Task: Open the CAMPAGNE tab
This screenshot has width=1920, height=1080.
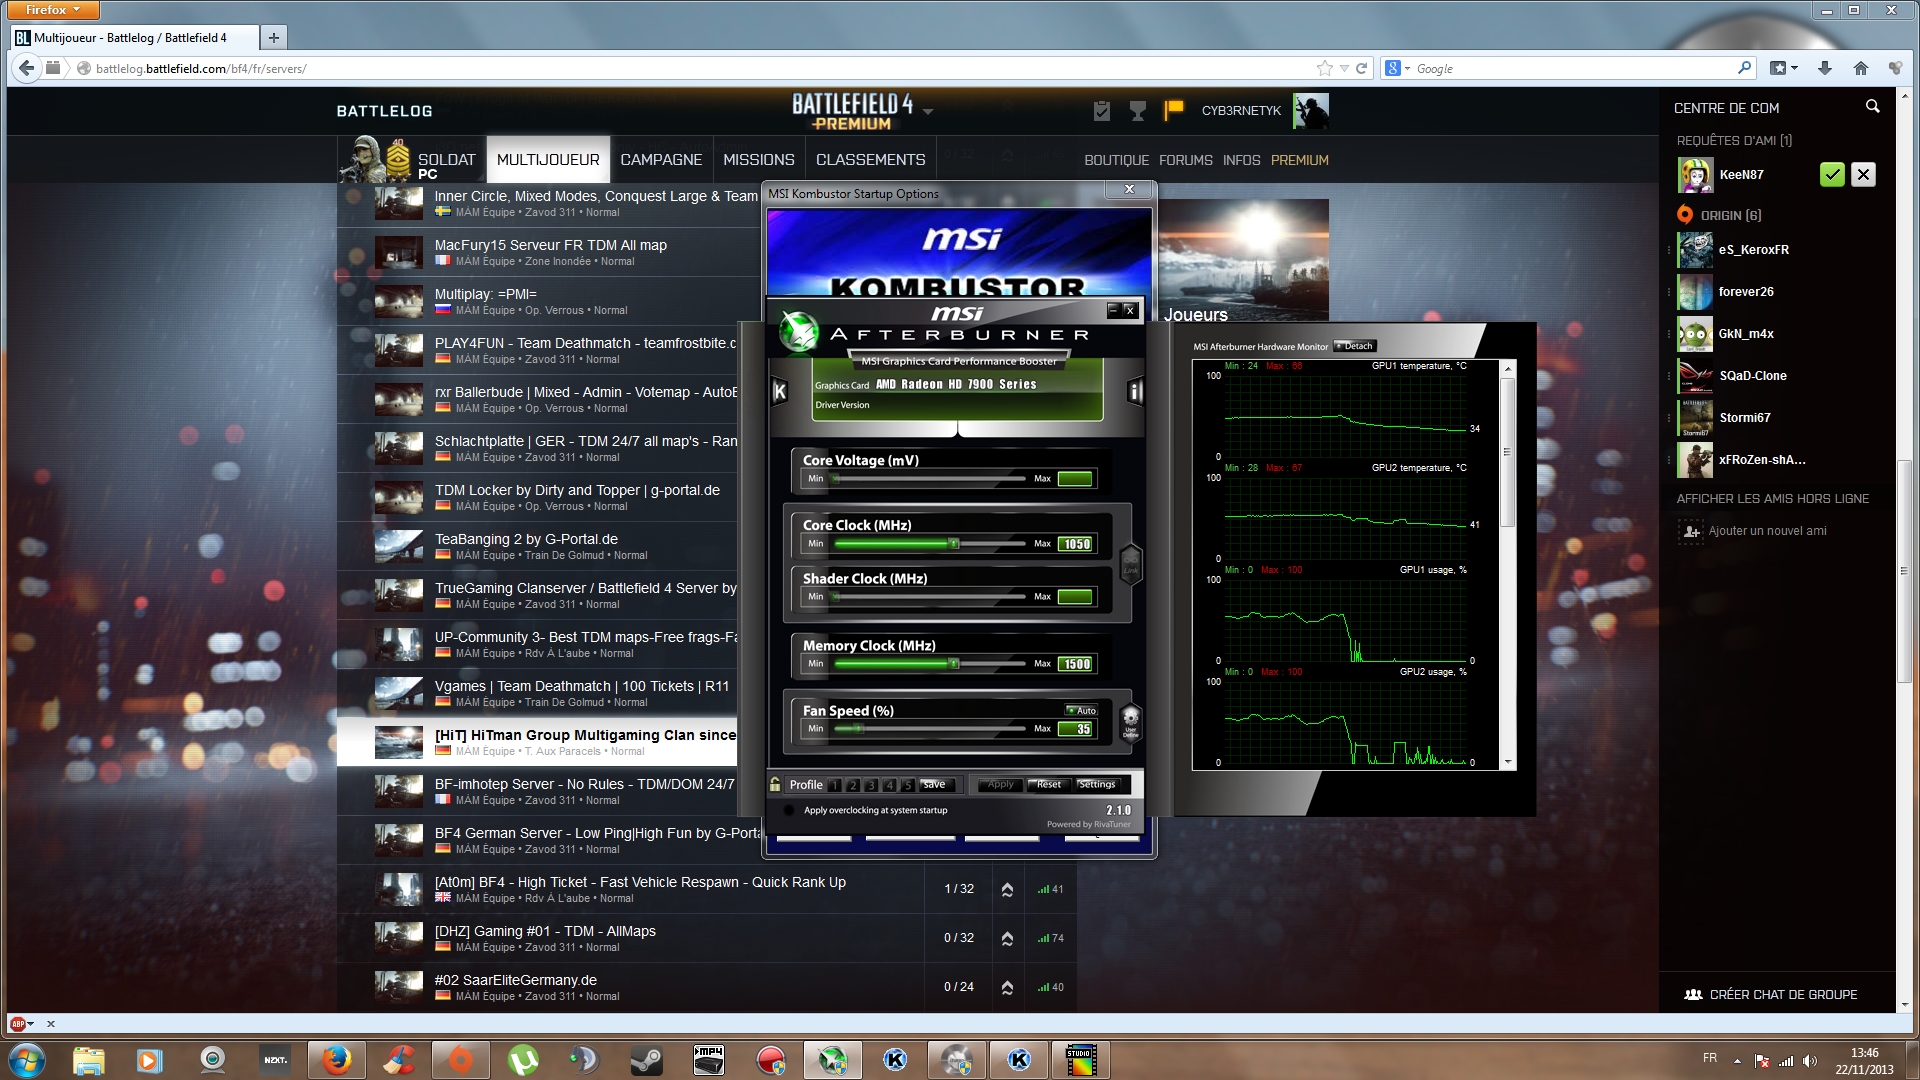Action: (x=661, y=160)
